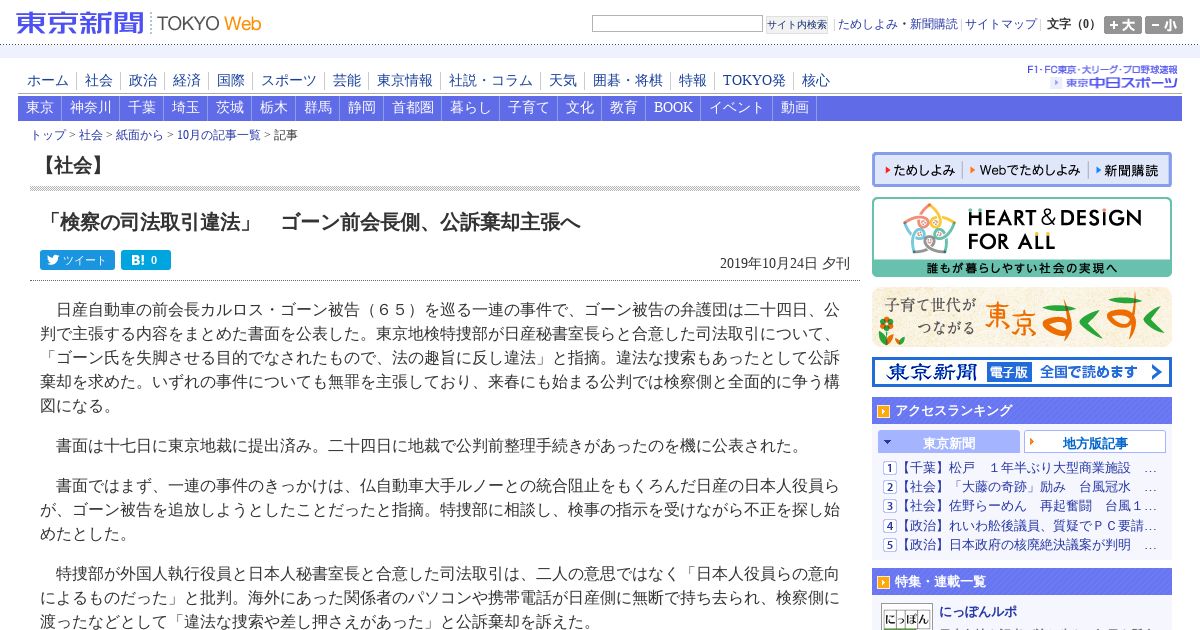Select BOOK in blue submenu
Screen dimensions: 1200x630
tap(673, 108)
